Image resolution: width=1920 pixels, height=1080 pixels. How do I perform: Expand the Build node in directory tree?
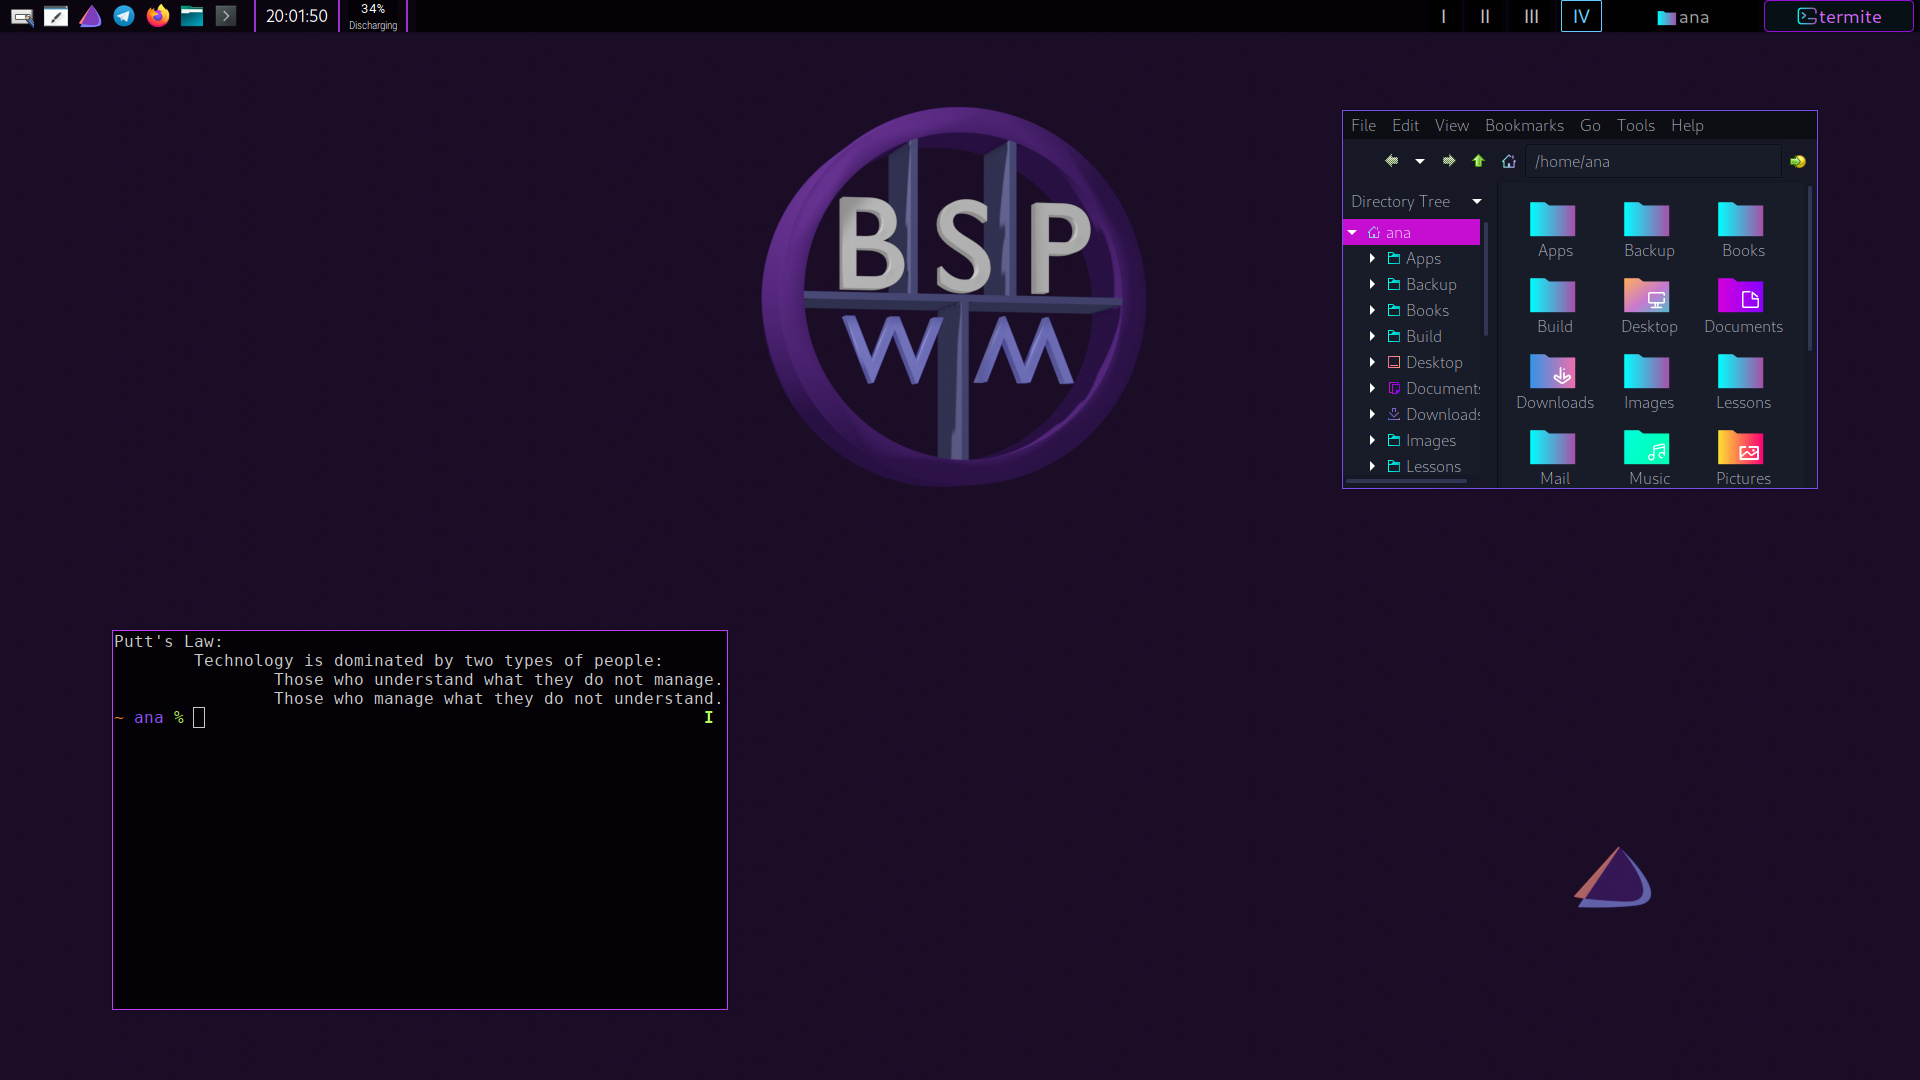(1372, 336)
